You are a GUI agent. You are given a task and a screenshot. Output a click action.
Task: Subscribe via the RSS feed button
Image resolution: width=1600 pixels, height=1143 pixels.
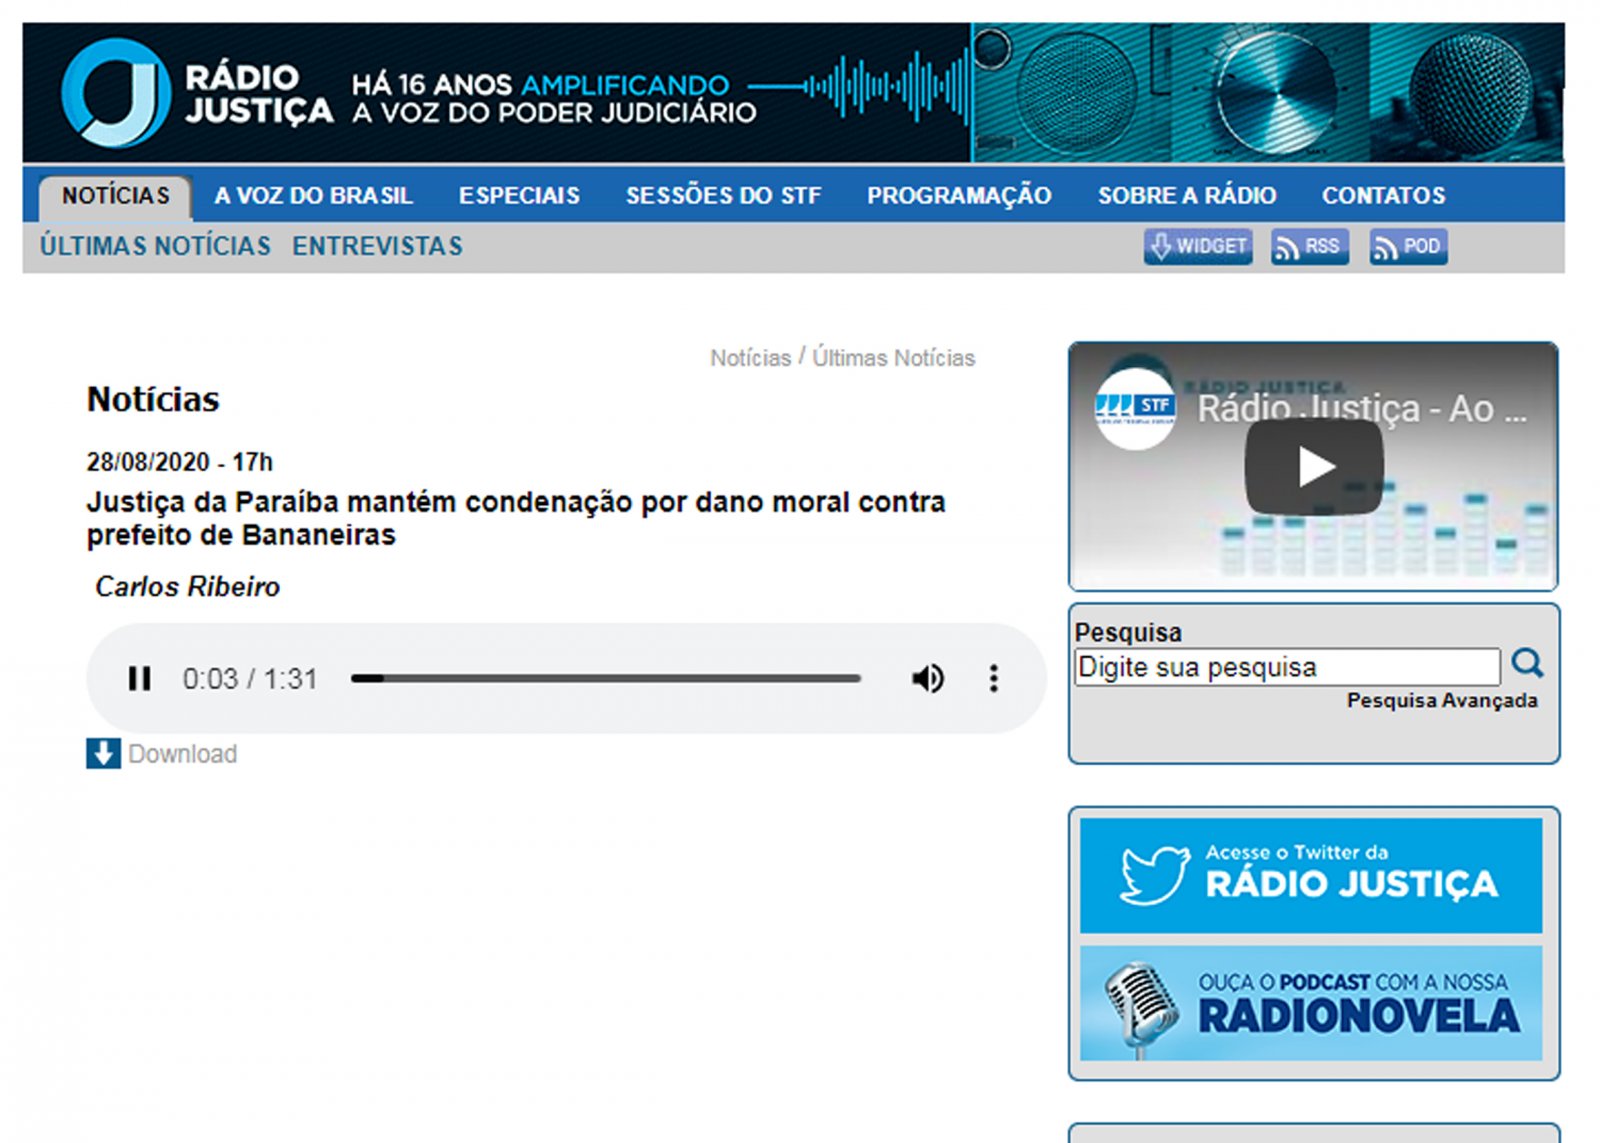(x=1309, y=246)
